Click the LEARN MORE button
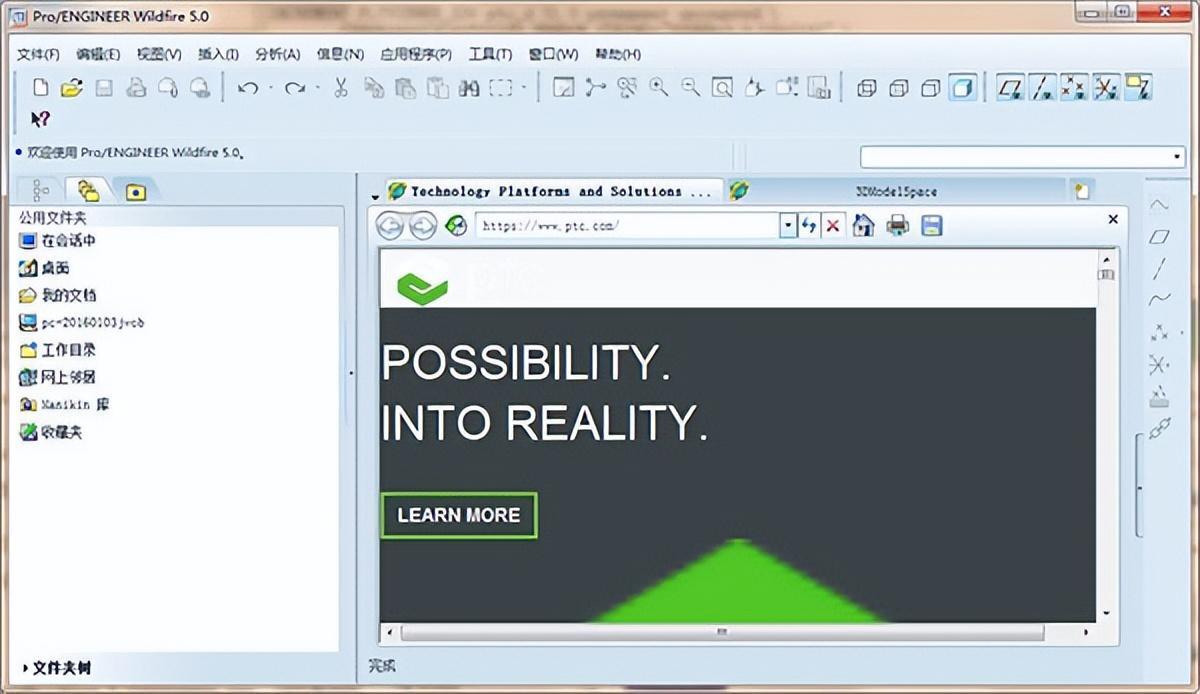Image resolution: width=1200 pixels, height=694 pixels. pos(459,515)
